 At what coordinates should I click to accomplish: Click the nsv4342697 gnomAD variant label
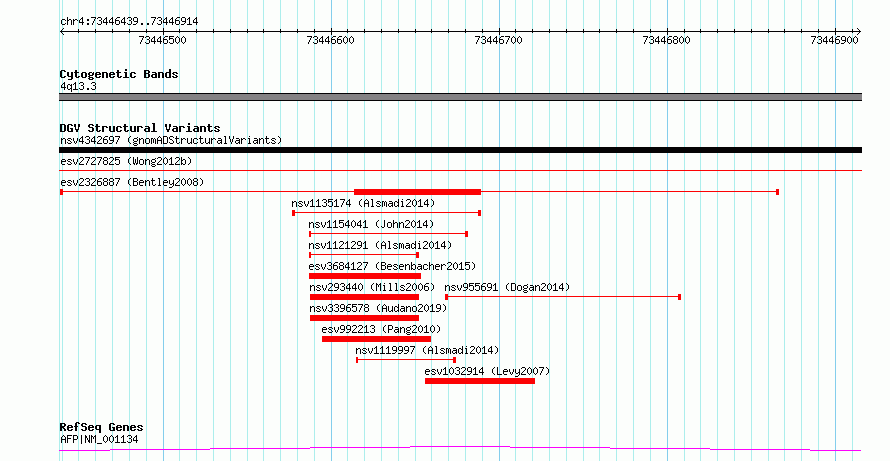pos(171,140)
